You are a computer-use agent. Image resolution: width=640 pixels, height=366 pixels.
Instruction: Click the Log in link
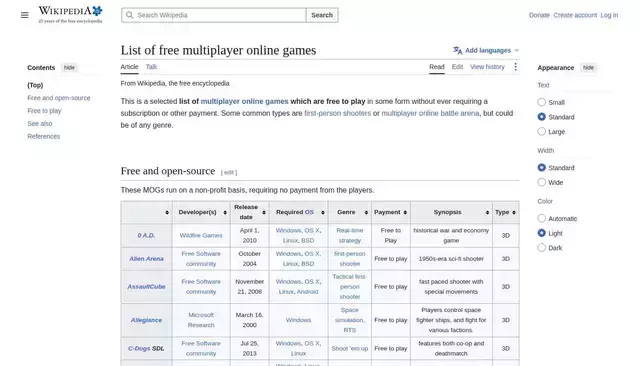[609, 15]
